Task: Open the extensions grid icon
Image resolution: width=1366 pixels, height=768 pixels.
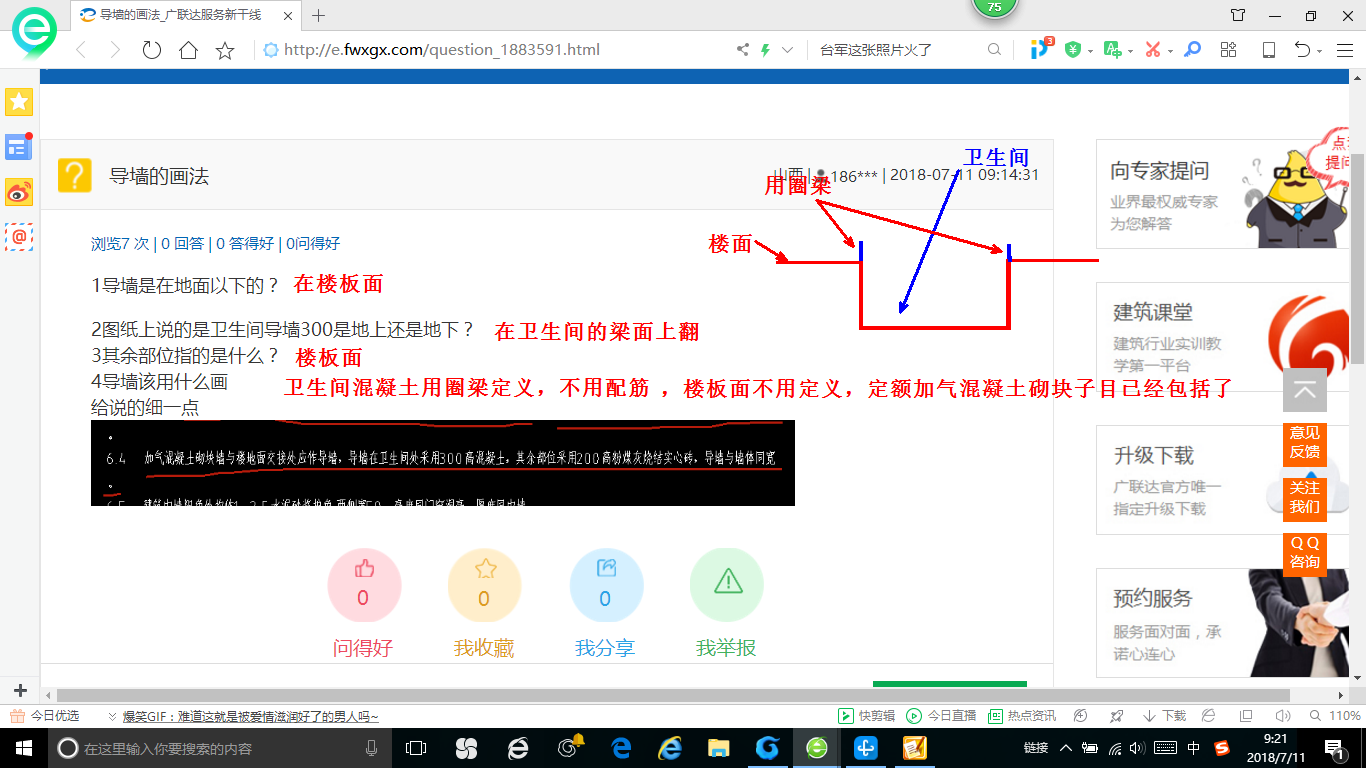Action: (1229, 50)
